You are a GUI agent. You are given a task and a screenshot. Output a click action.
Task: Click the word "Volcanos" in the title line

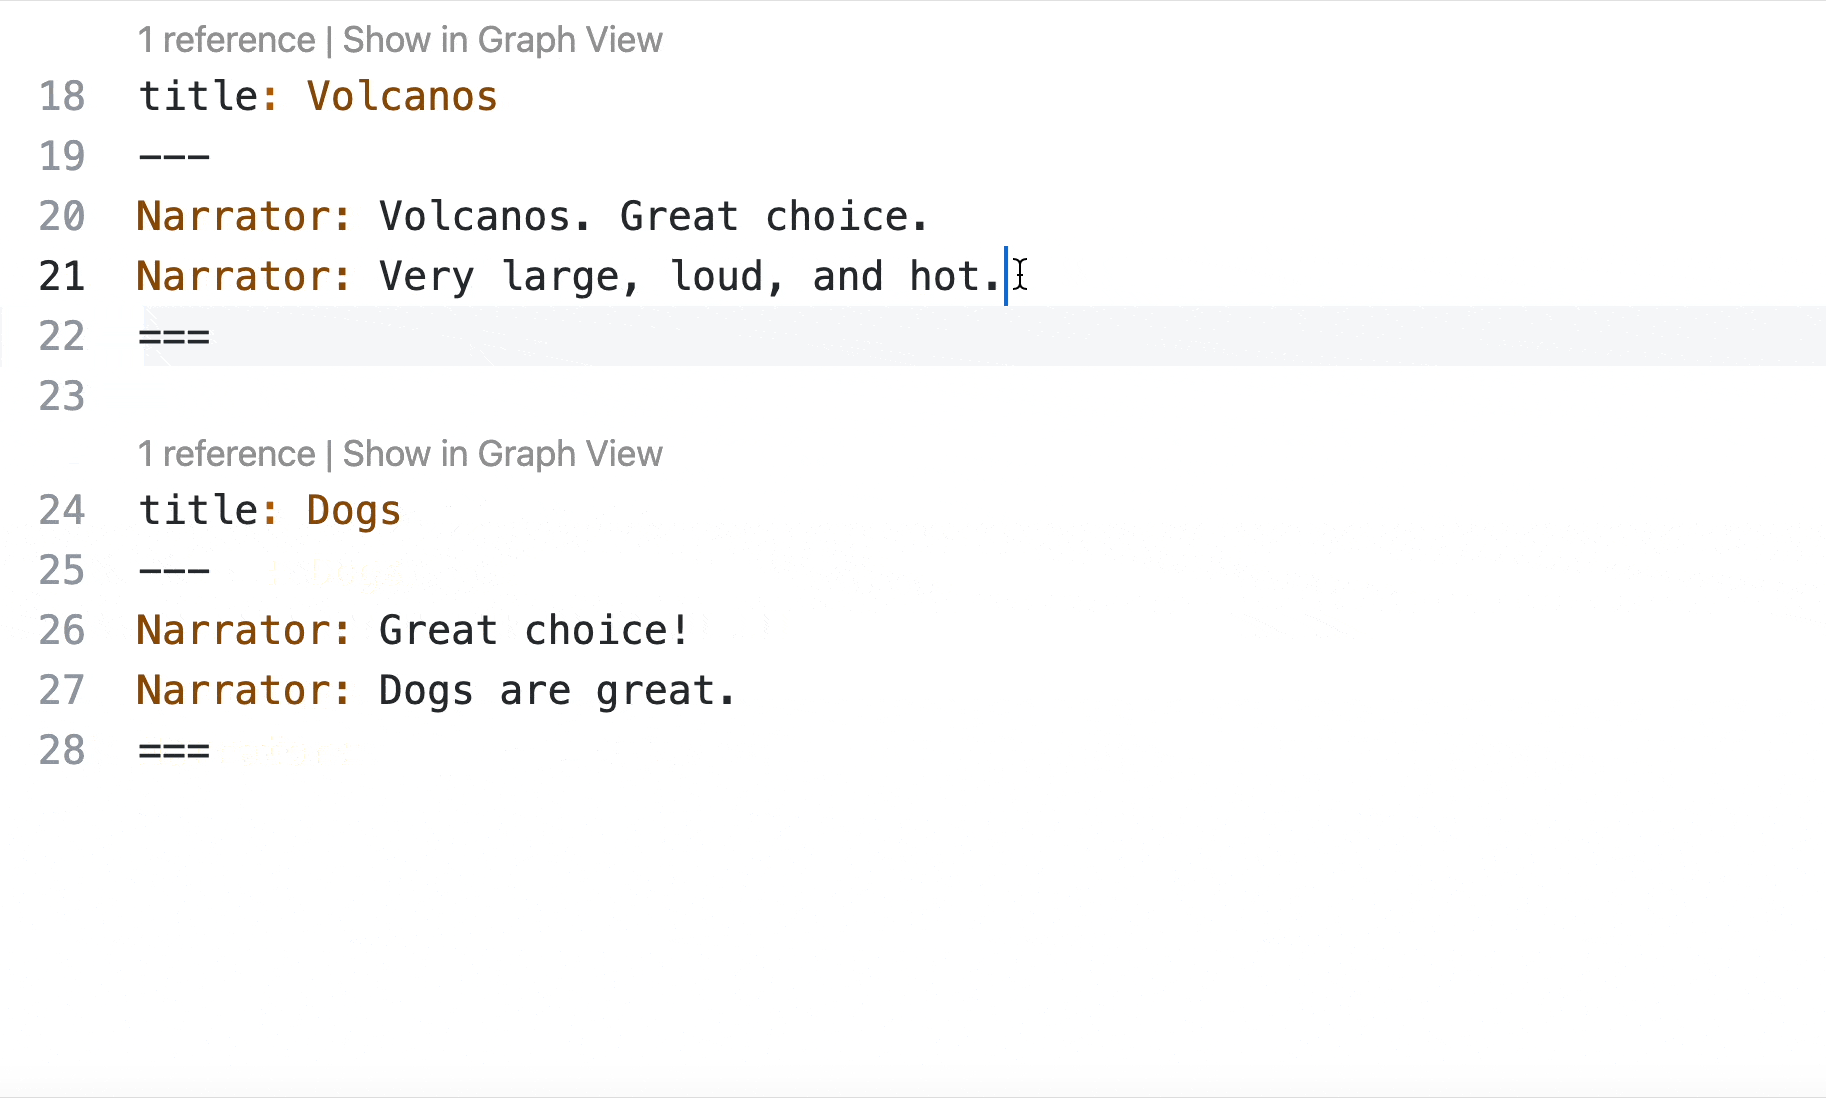click(x=402, y=97)
